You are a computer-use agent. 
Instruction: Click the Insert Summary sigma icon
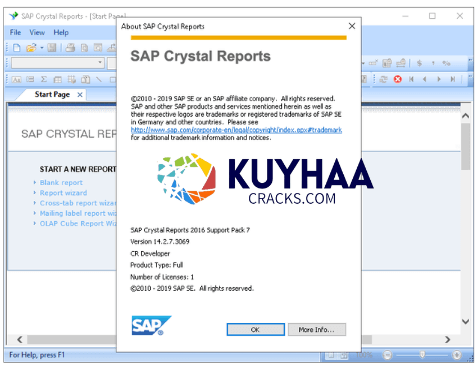point(44,79)
